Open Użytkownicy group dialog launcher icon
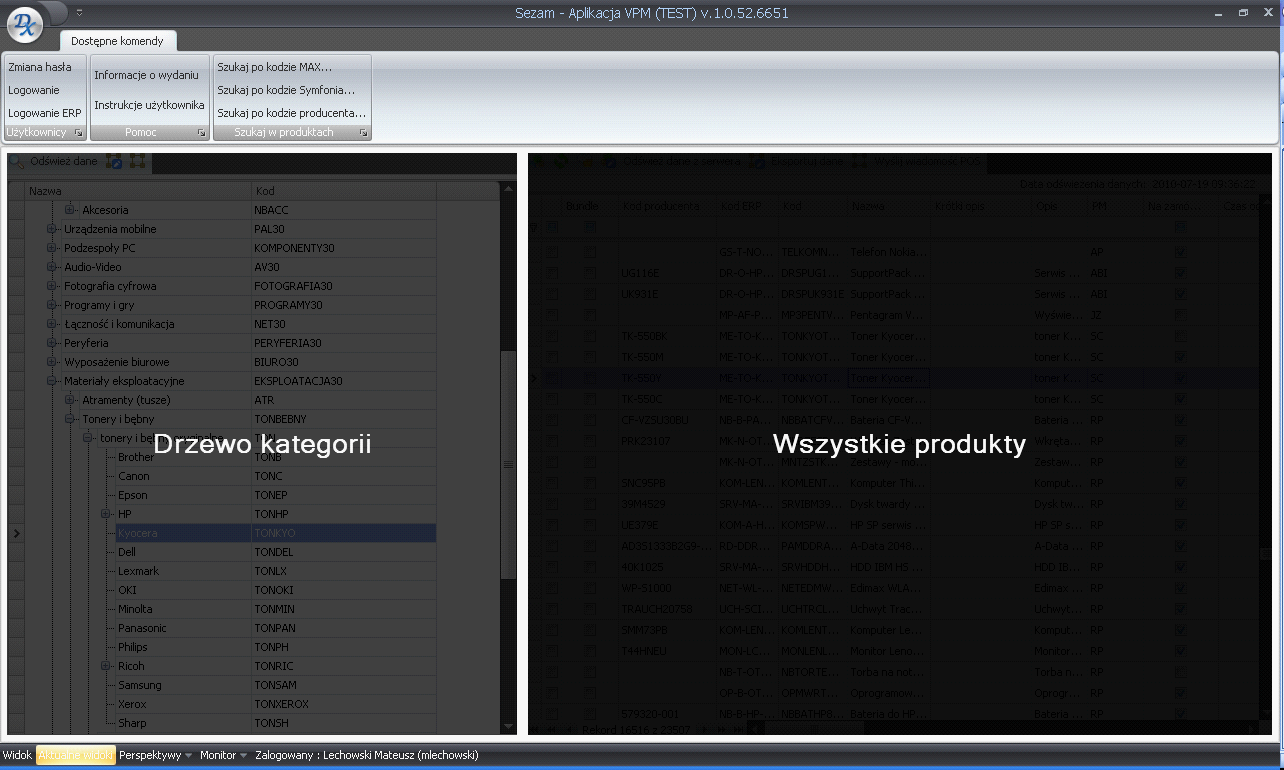 point(78,132)
